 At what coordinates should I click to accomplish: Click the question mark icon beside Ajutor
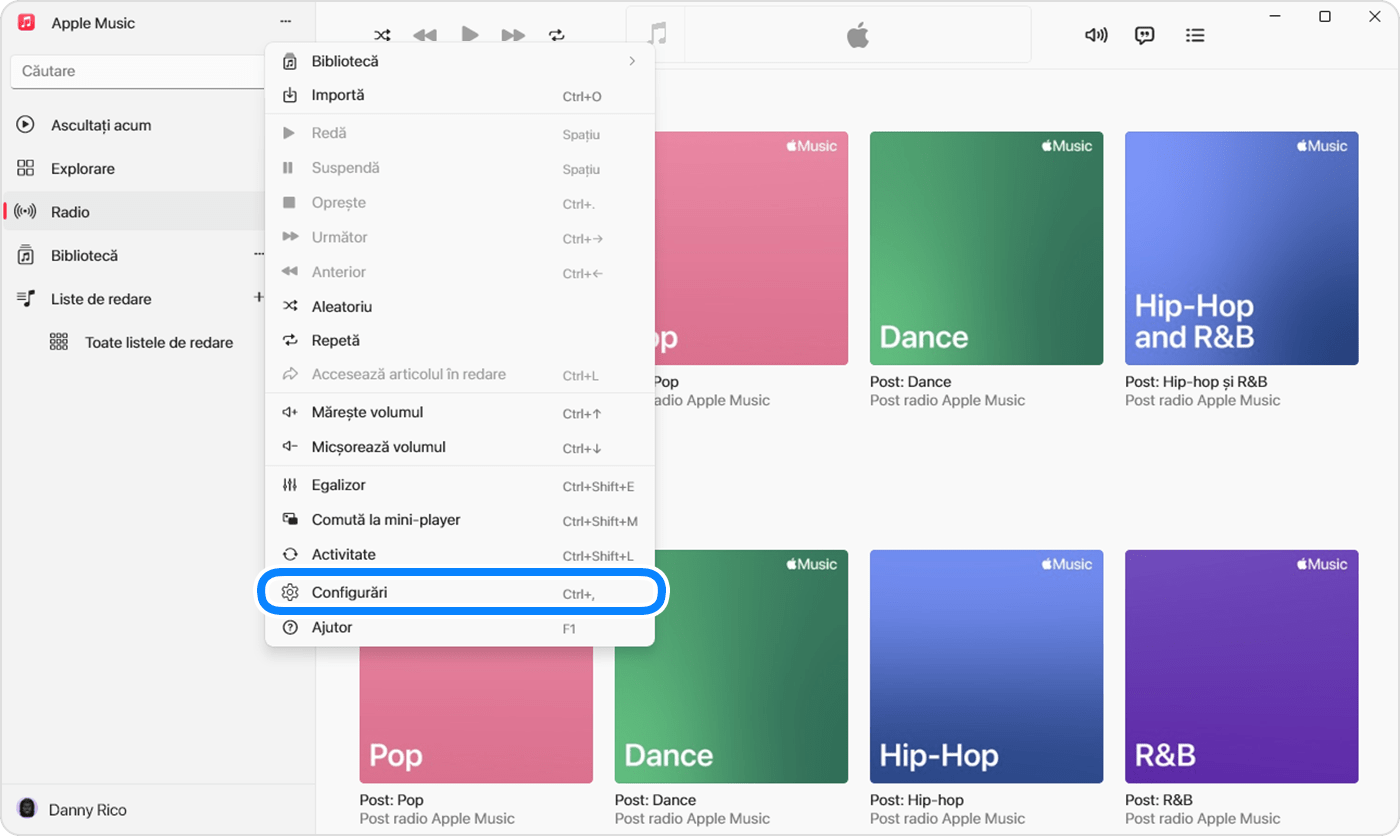click(290, 627)
